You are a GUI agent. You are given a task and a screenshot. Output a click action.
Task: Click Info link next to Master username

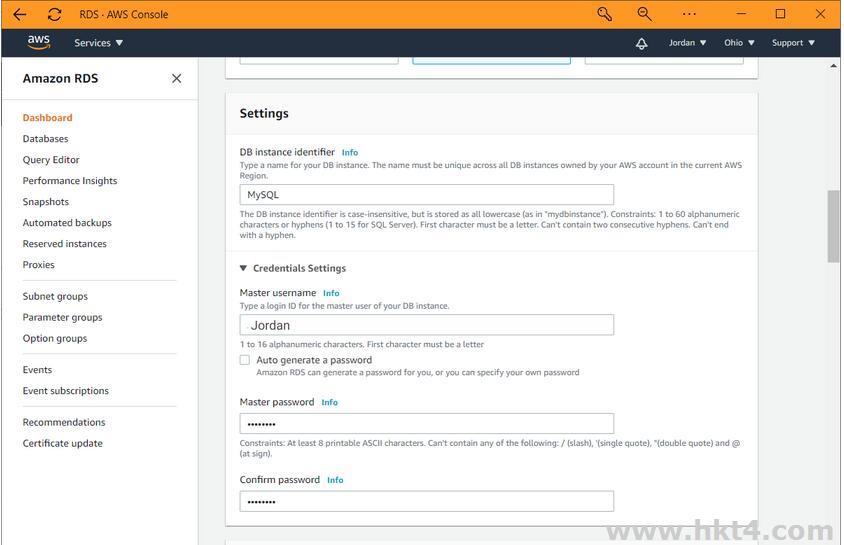[x=331, y=293]
